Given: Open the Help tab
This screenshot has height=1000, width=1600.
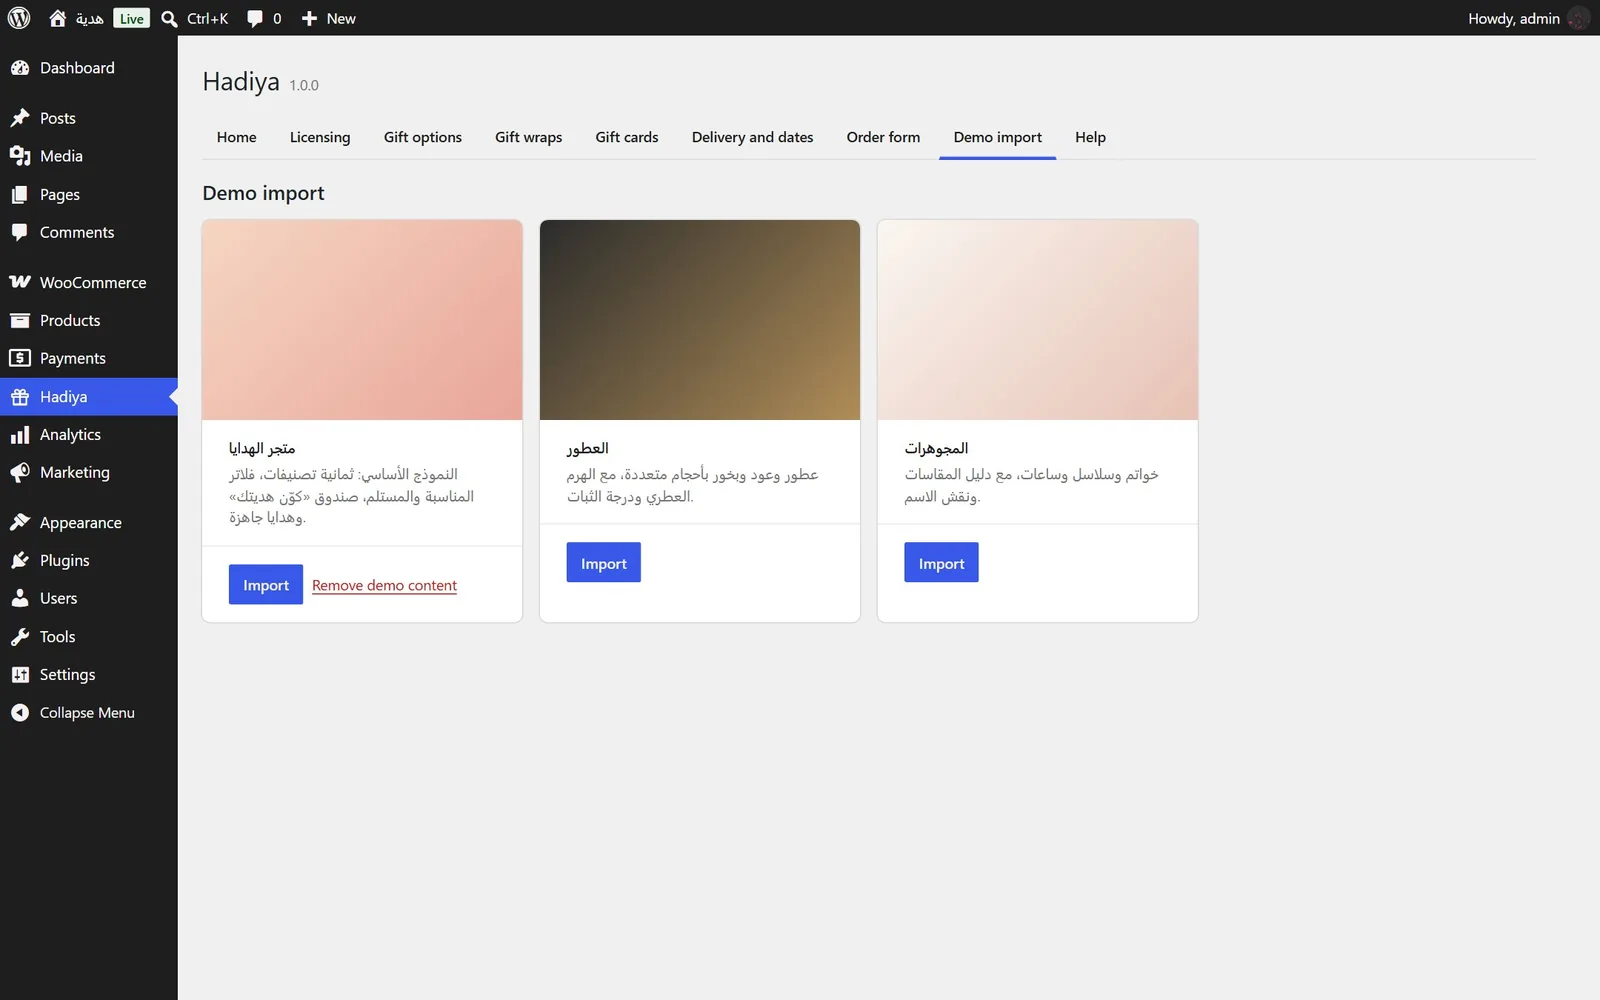Looking at the screenshot, I should pos(1090,137).
